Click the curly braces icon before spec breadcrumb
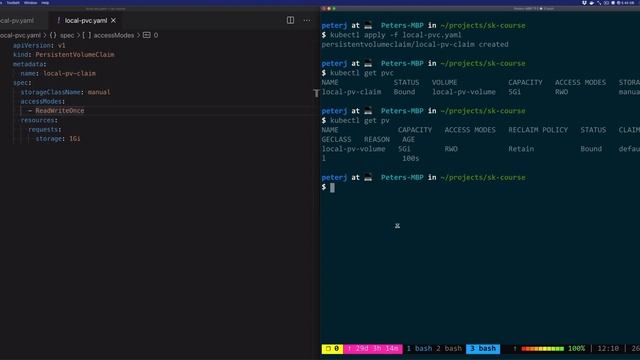 tap(53, 36)
